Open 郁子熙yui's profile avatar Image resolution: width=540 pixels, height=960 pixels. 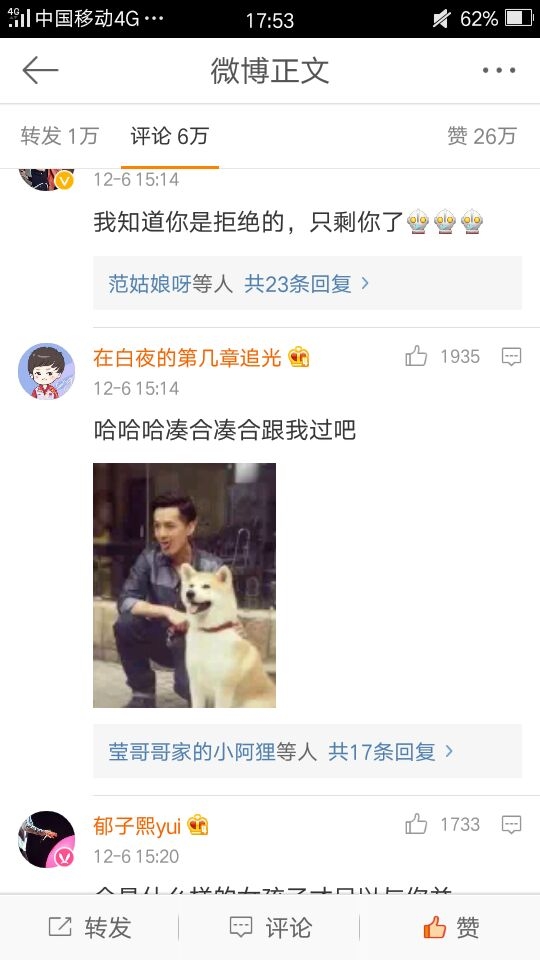pos(47,839)
